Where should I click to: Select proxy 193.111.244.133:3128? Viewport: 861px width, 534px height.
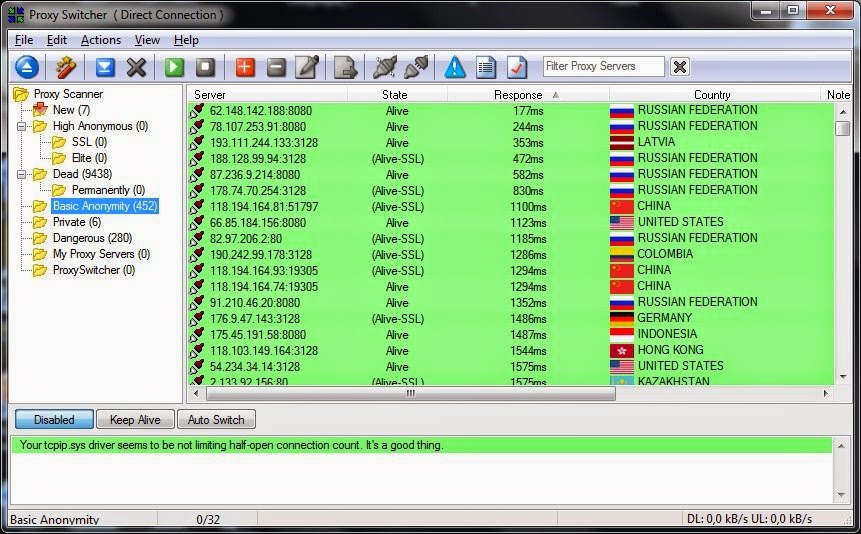[264, 143]
